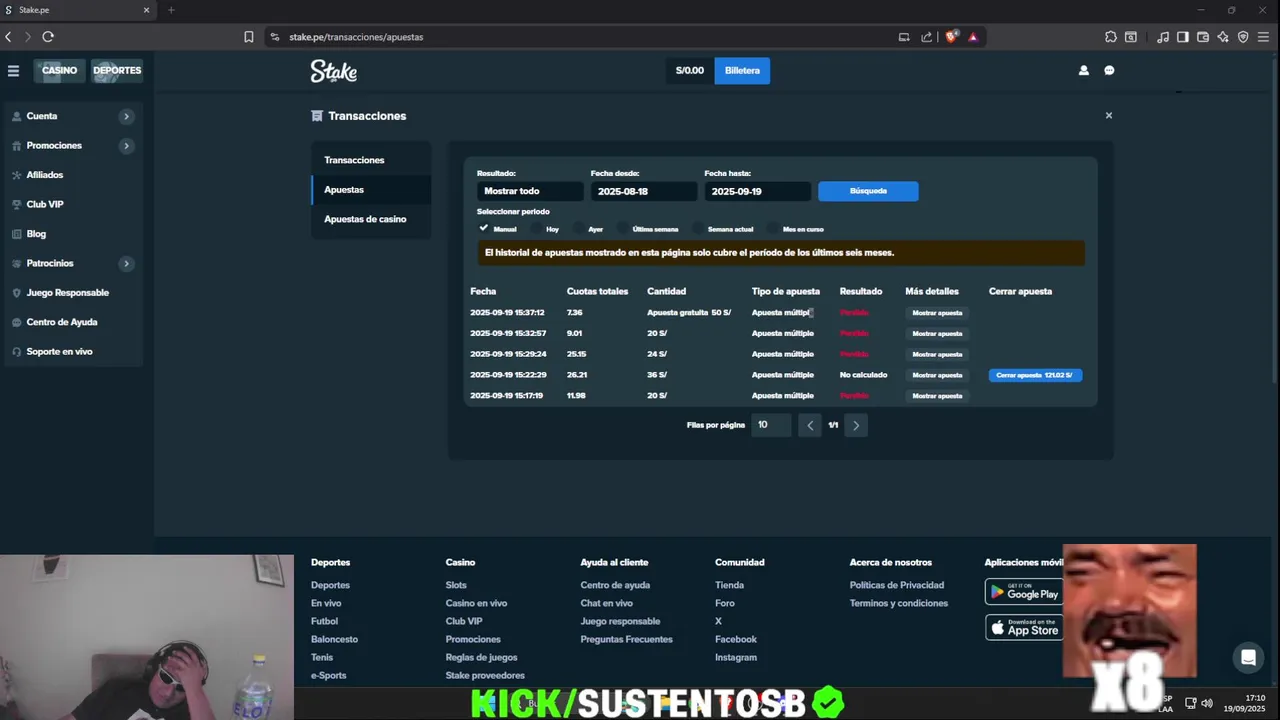Show bet details for 15:37:12 row
The image size is (1280, 720).
tap(937, 313)
